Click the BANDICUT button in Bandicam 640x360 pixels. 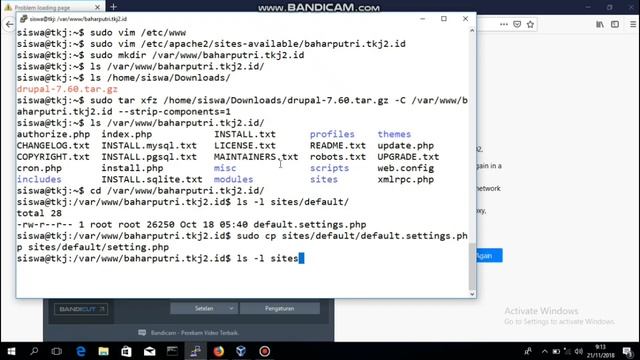81,309
